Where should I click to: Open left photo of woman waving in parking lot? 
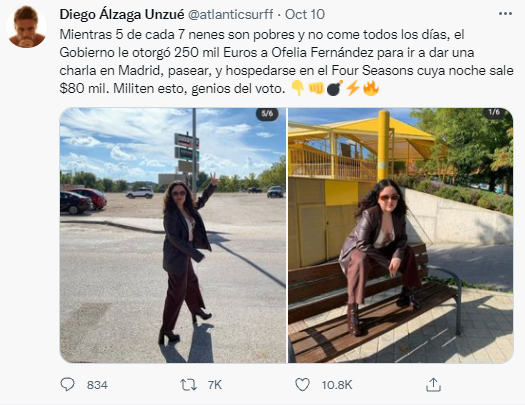pos(173,235)
